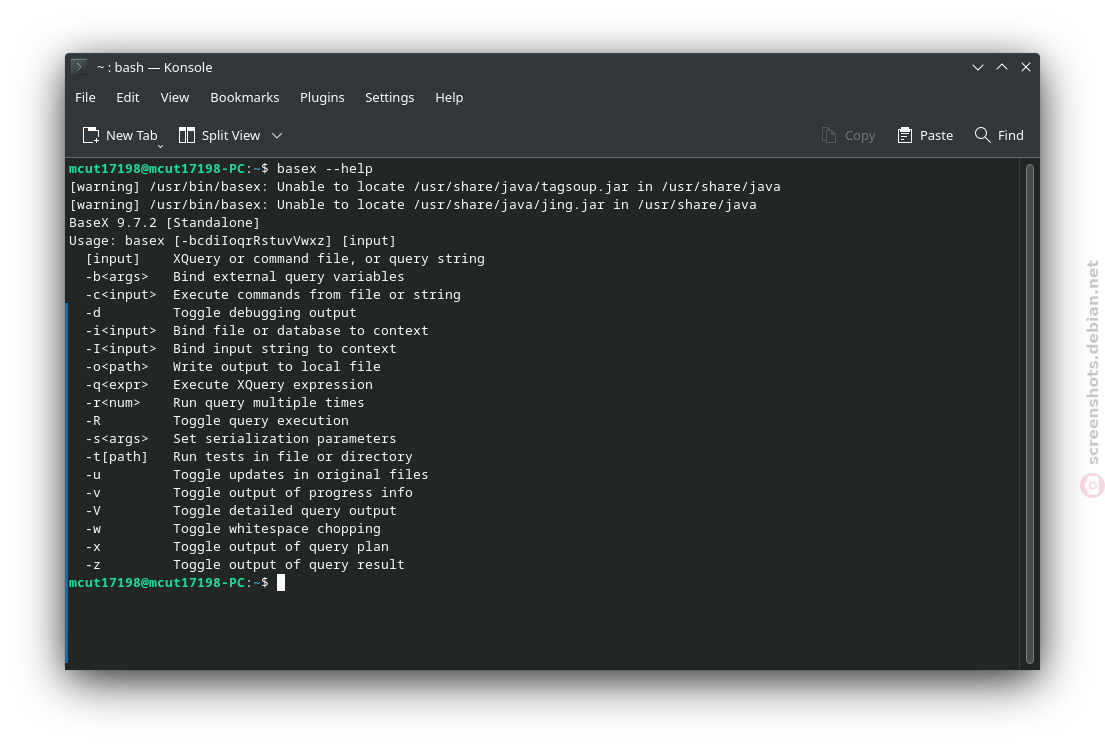Screen dimensions: 1105x747
Task: Click 'Toggle output of query result'
Action: [x=289, y=564]
